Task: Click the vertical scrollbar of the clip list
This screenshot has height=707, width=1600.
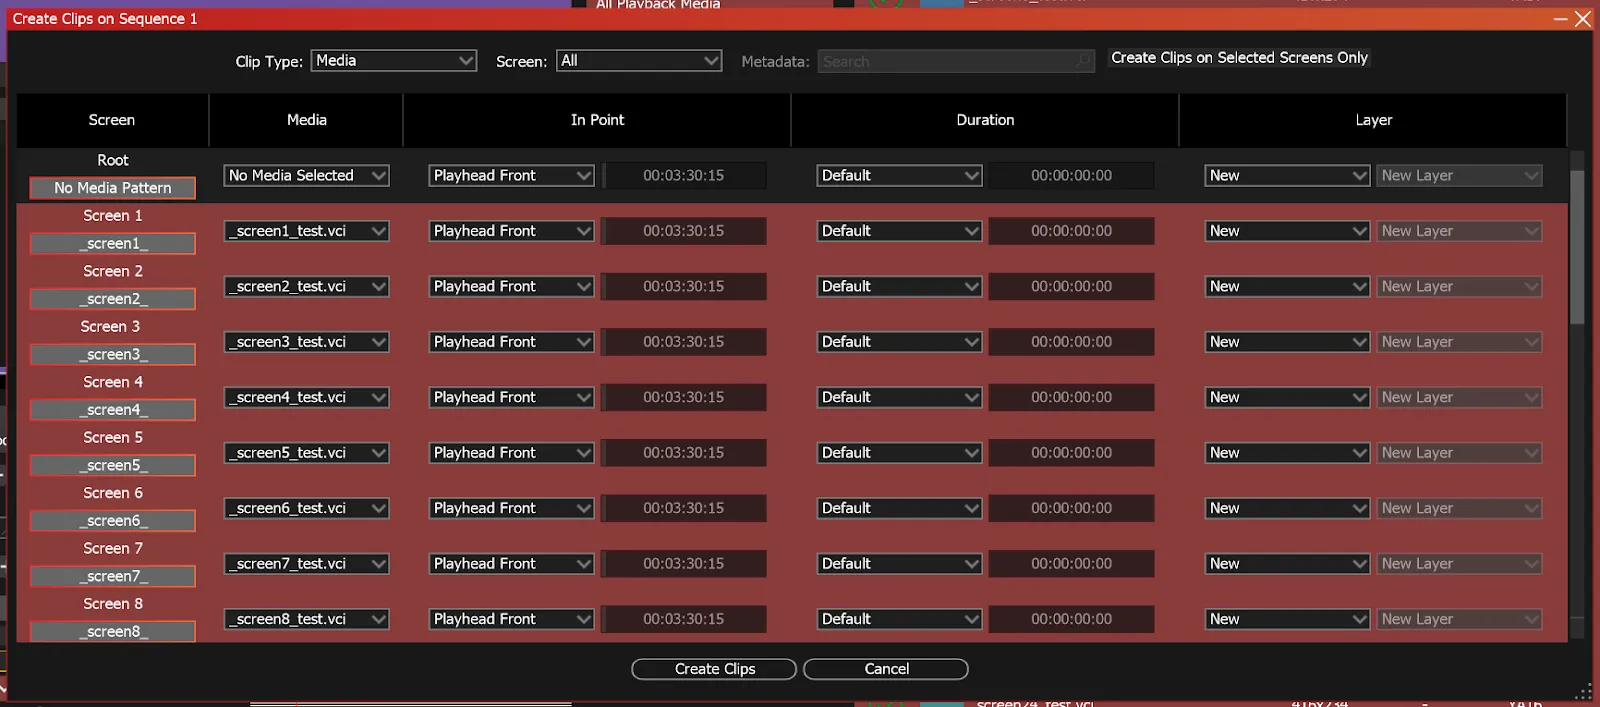Action: coord(1577,247)
